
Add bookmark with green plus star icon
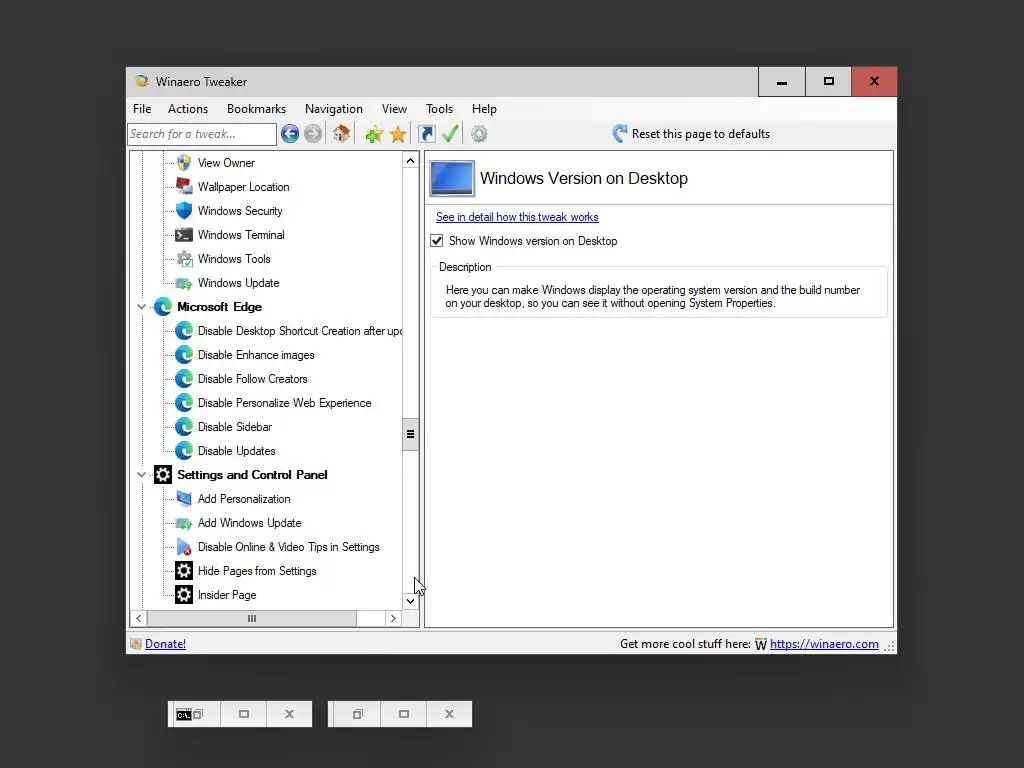374,135
